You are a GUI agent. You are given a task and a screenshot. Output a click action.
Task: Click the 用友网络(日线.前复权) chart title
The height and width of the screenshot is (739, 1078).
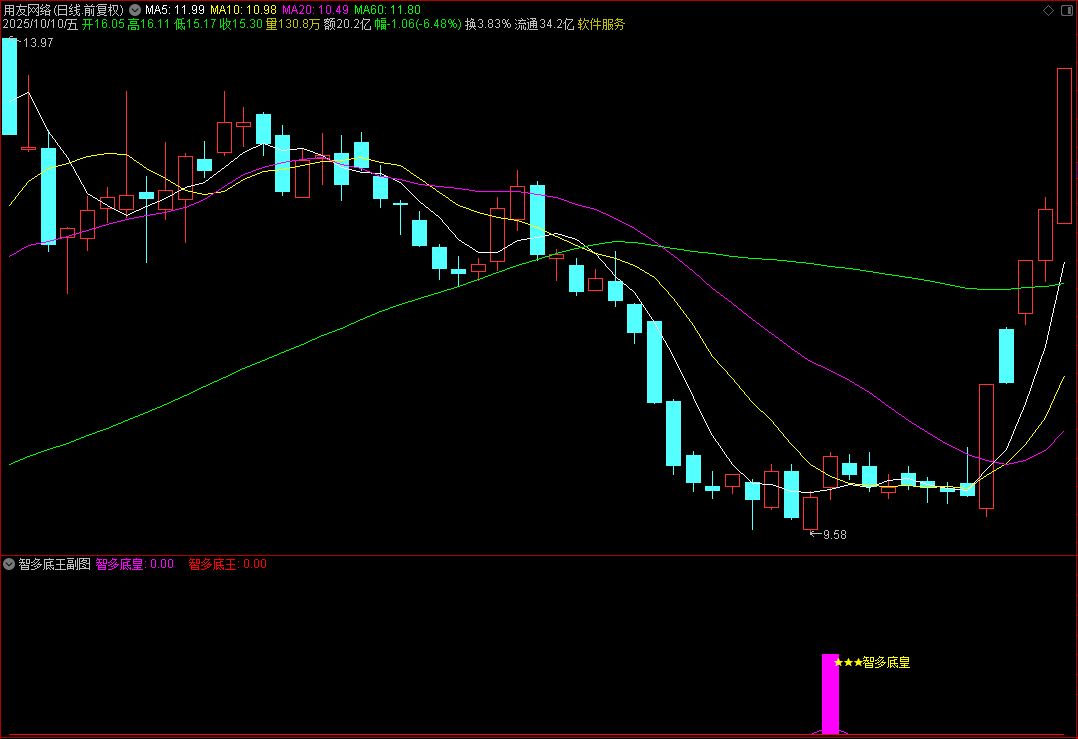(64, 10)
